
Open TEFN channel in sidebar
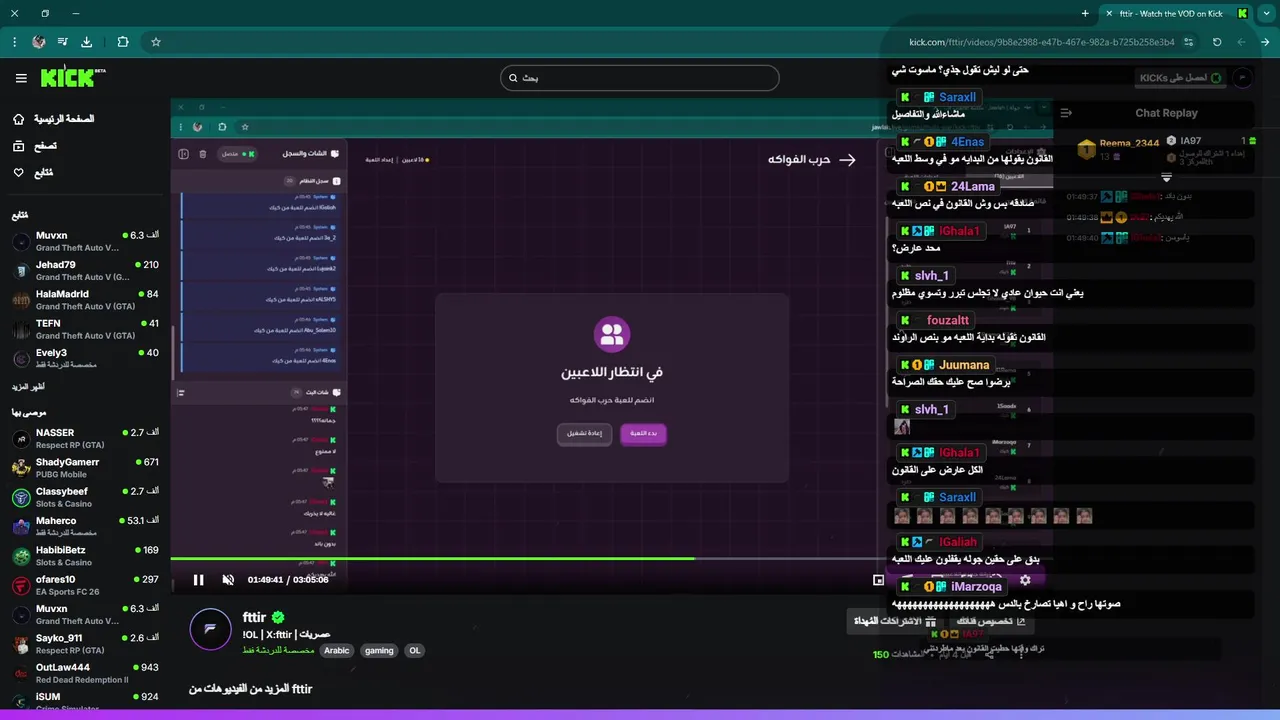pos(86,329)
